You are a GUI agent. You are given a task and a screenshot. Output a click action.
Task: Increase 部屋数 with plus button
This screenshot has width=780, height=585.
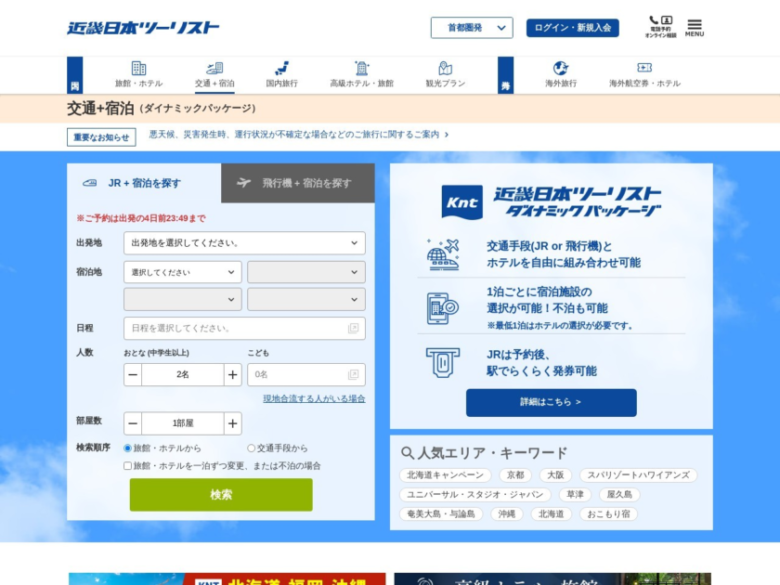[232, 423]
